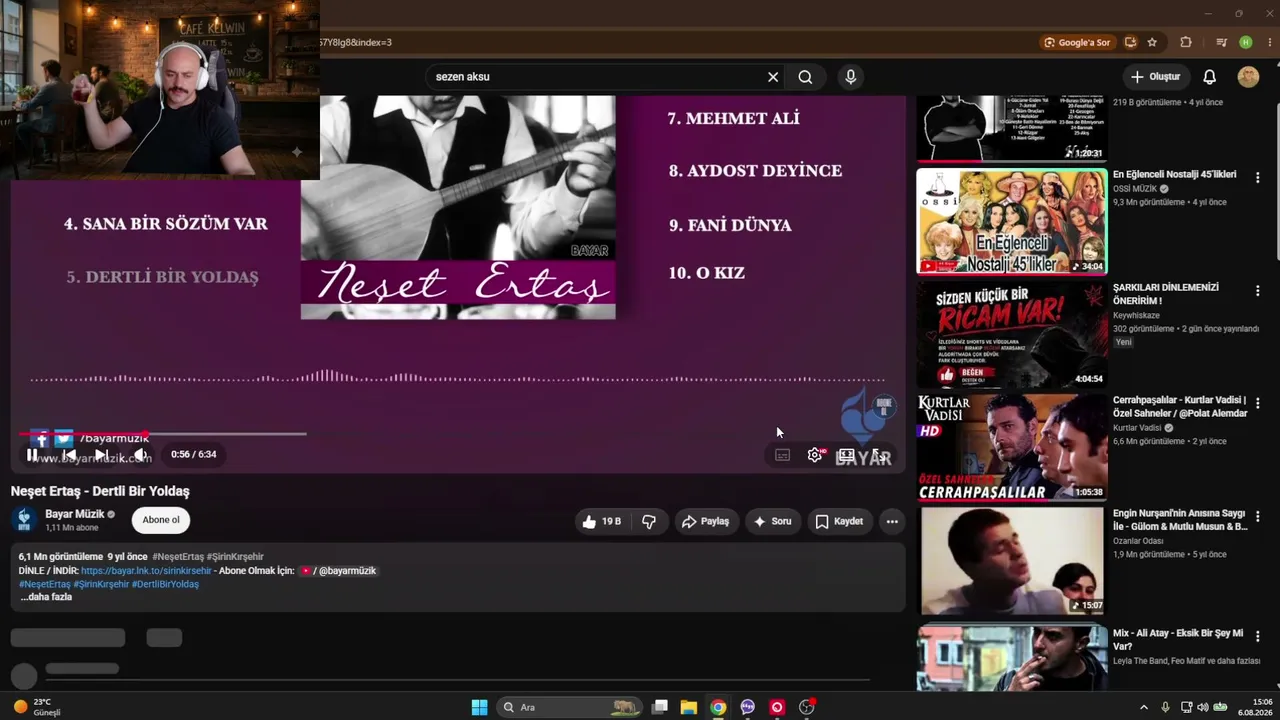Open the Oluştur create menu
Image resolution: width=1280 pixels, height=720 pixels.
(1155, 77)
